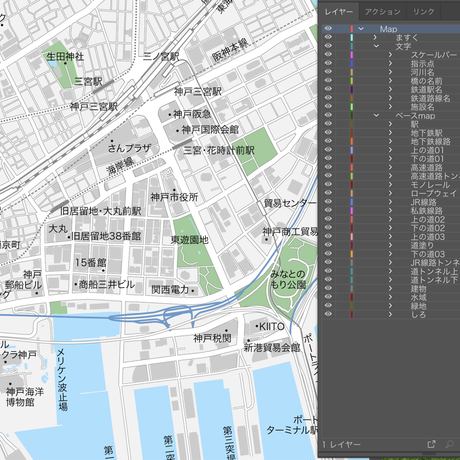Click the color swatch of 下の道03 layer
This screenshot has height=460, width=460.
[352, 254]
